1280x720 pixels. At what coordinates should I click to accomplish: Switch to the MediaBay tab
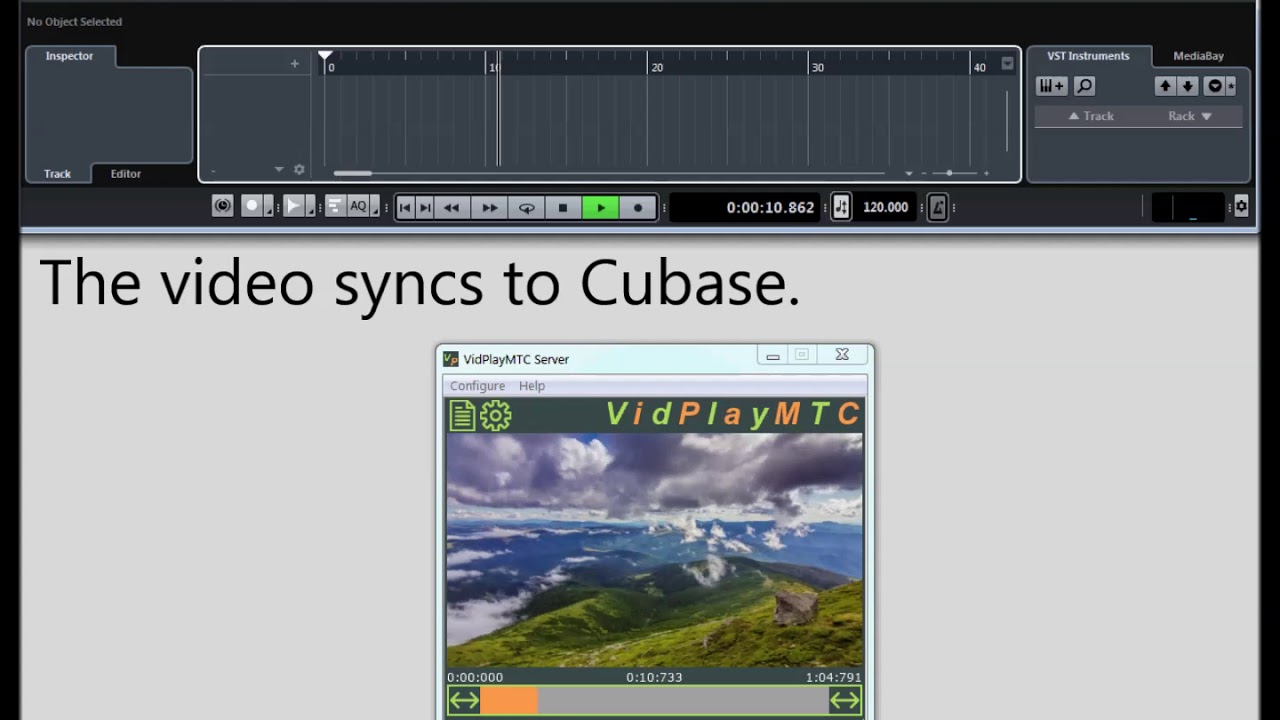1198,56
